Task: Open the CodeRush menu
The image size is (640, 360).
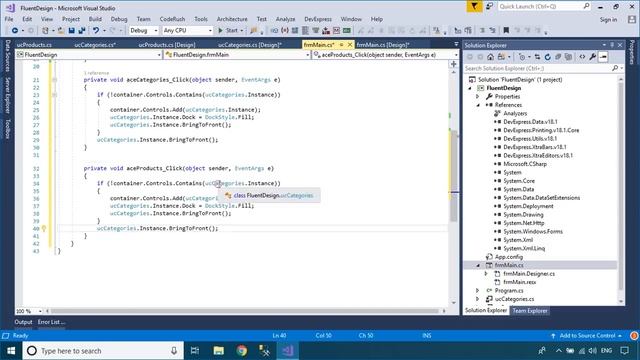Action: click(x=172, y=19)
